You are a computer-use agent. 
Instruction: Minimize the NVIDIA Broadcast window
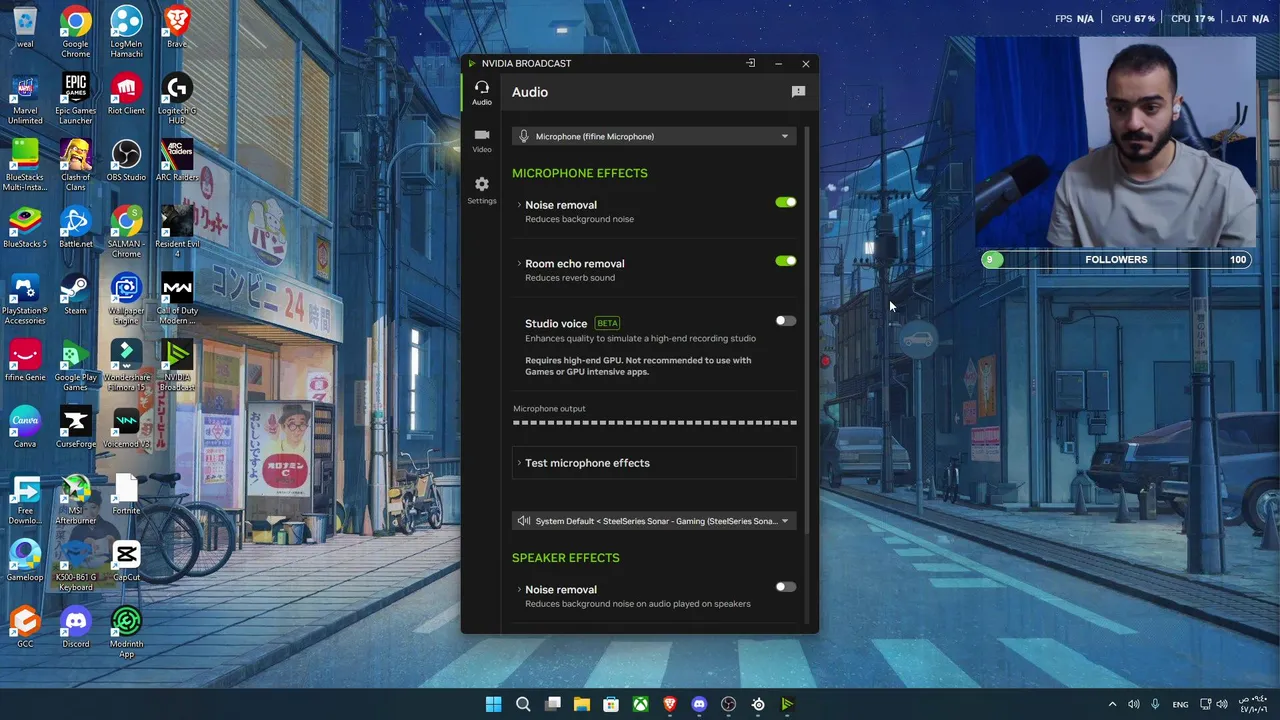pos(778,63)
